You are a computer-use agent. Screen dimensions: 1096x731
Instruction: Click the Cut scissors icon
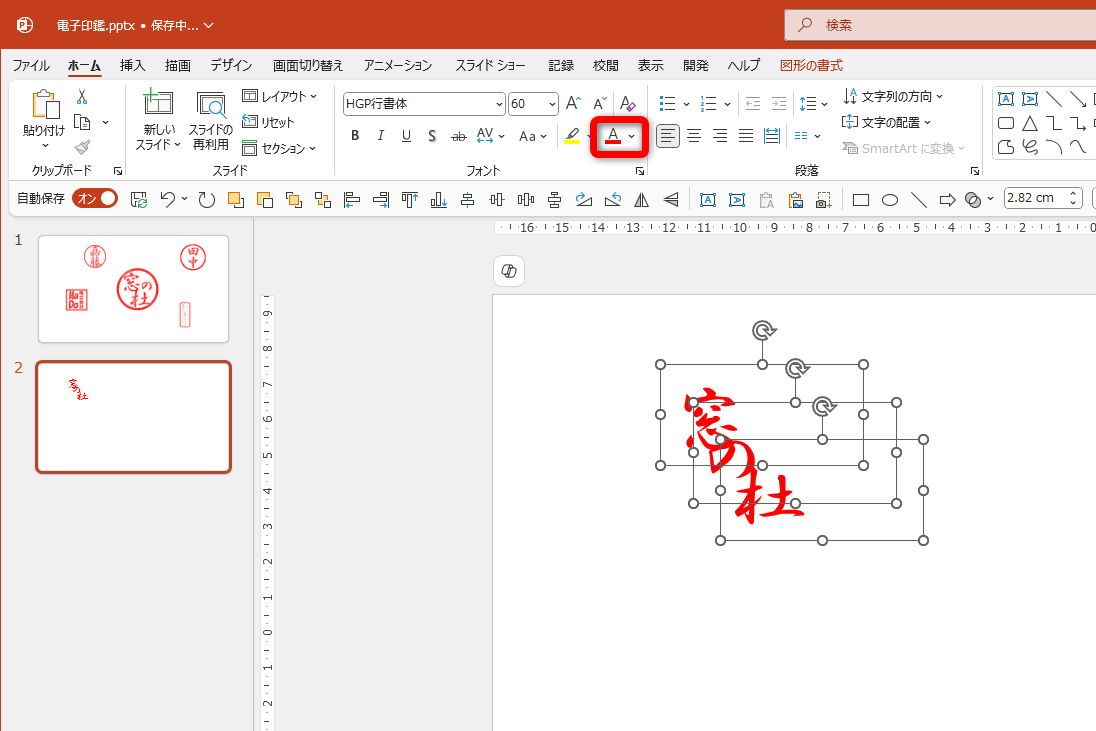[x=82, y=96]
